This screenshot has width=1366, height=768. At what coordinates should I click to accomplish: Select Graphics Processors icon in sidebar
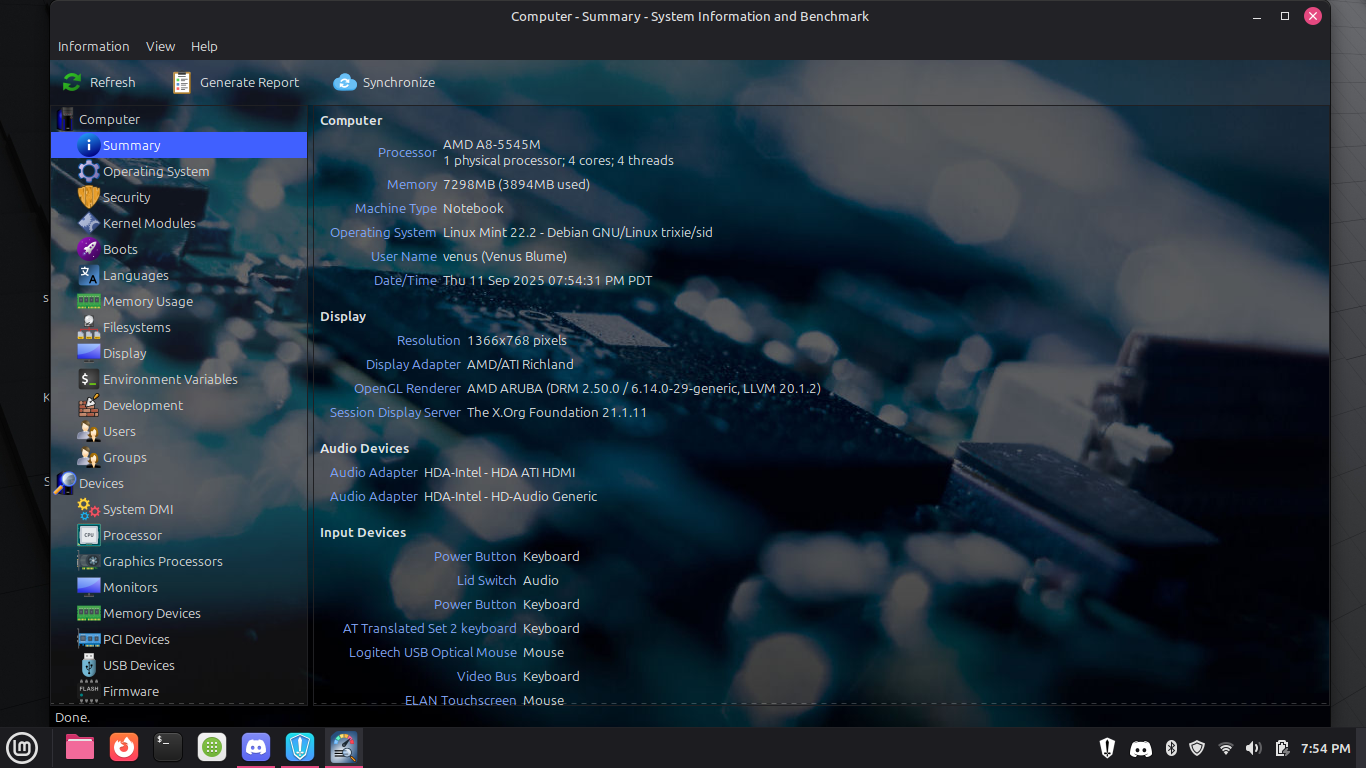[x=89, y=561]
